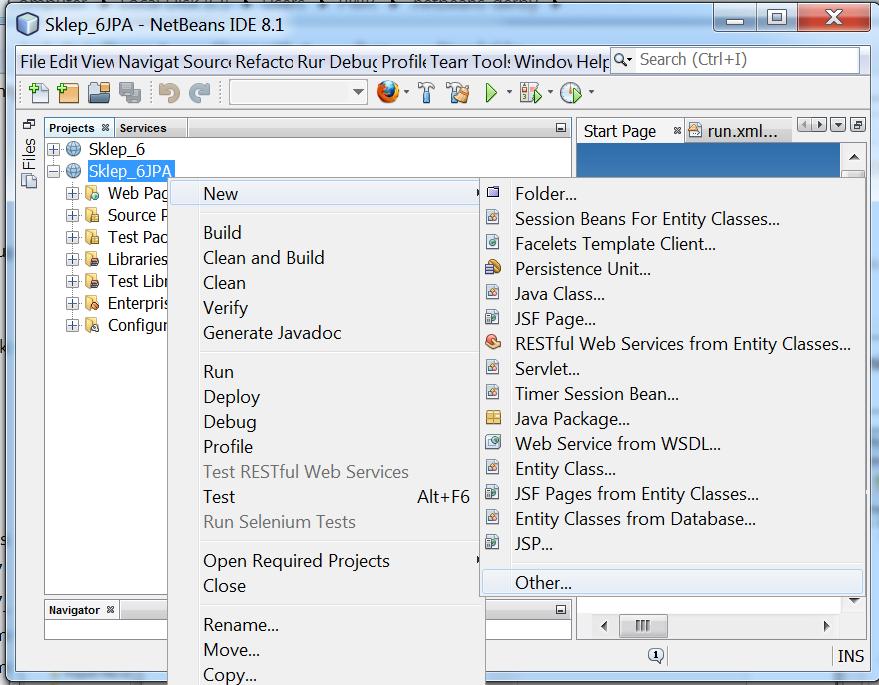Select the Test Libraries tree node

click(x=137, y=281)
